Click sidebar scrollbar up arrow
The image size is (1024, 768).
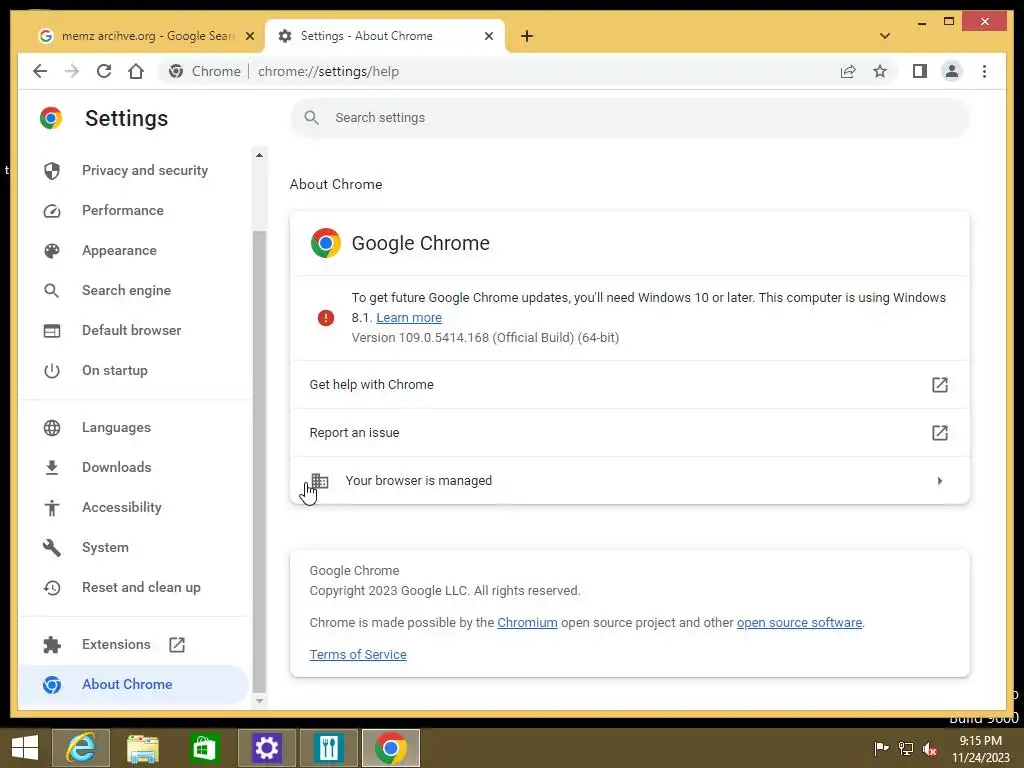(259, 155)
